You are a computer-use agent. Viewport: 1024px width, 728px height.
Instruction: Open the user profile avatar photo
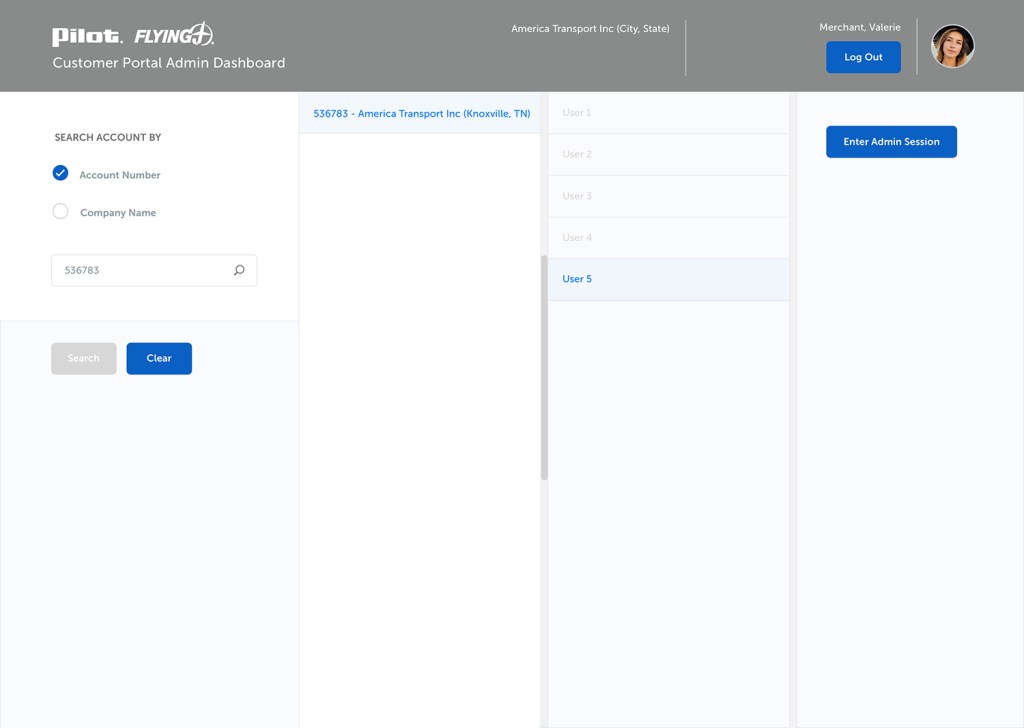tap(952, 46)
